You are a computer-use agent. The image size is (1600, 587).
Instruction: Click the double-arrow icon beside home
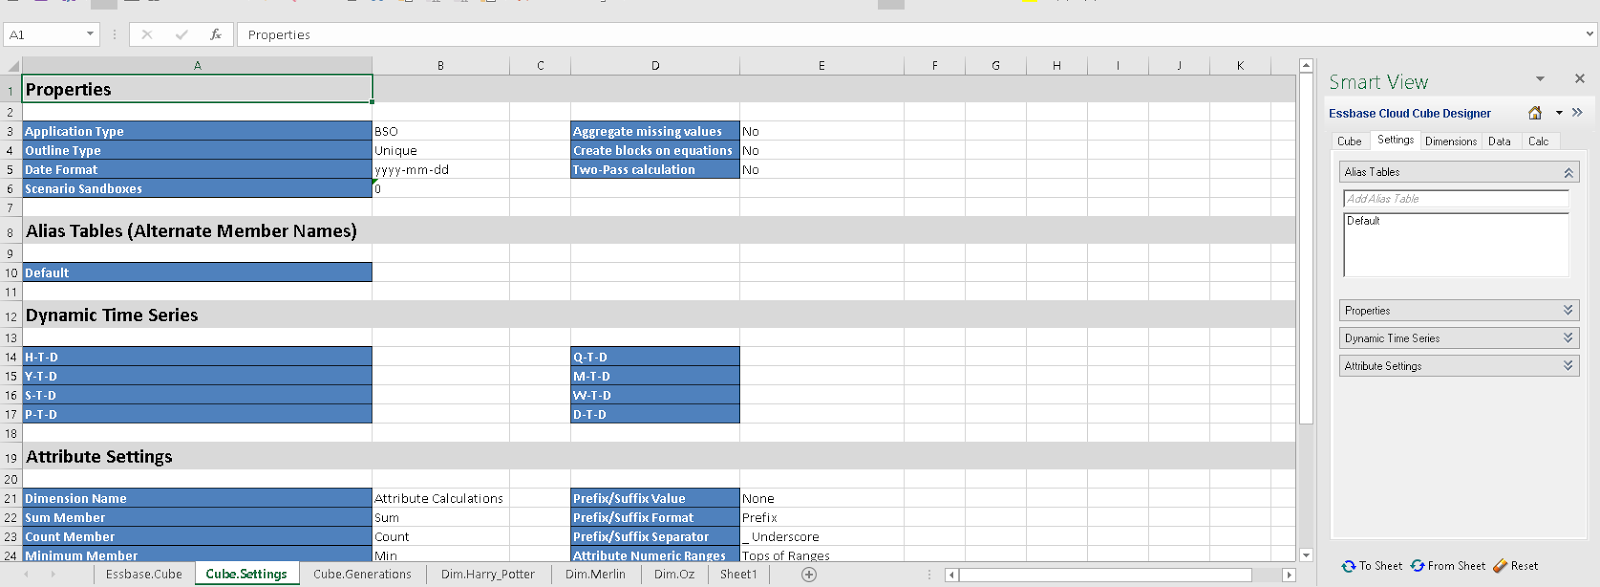coord(1577,113)
